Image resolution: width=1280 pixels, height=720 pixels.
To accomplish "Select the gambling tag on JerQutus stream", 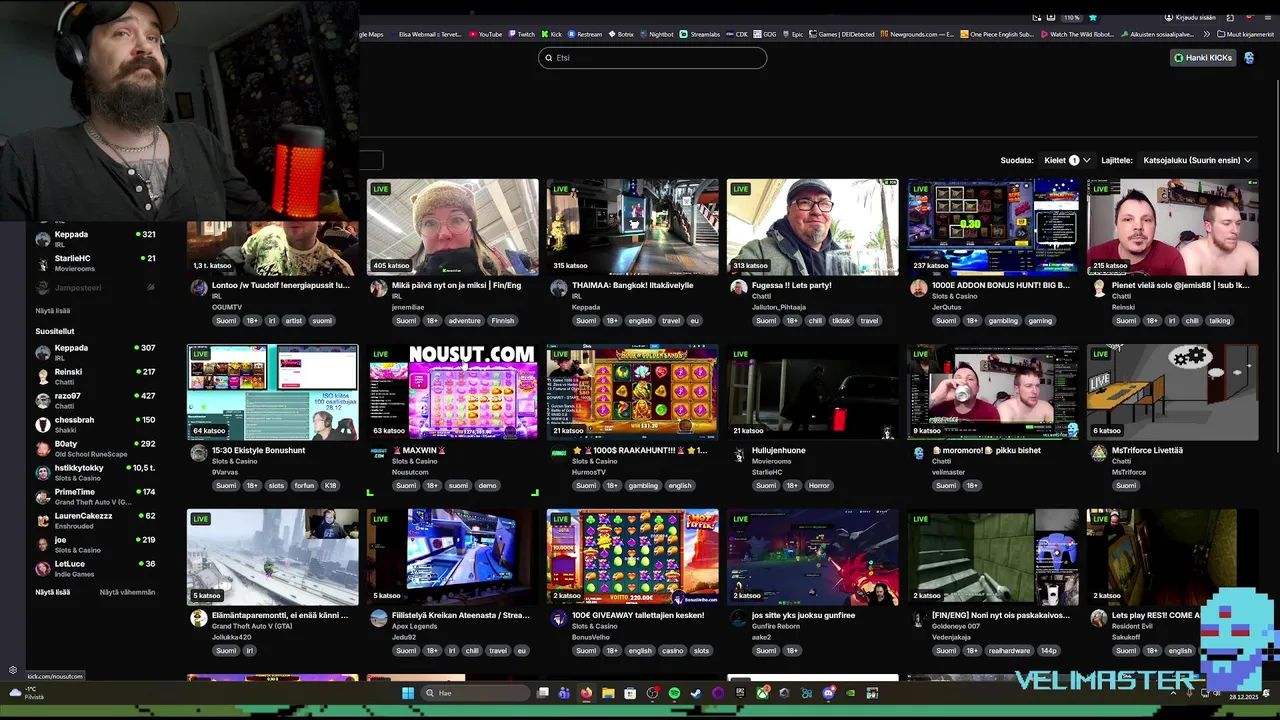I will (1003, 321).
